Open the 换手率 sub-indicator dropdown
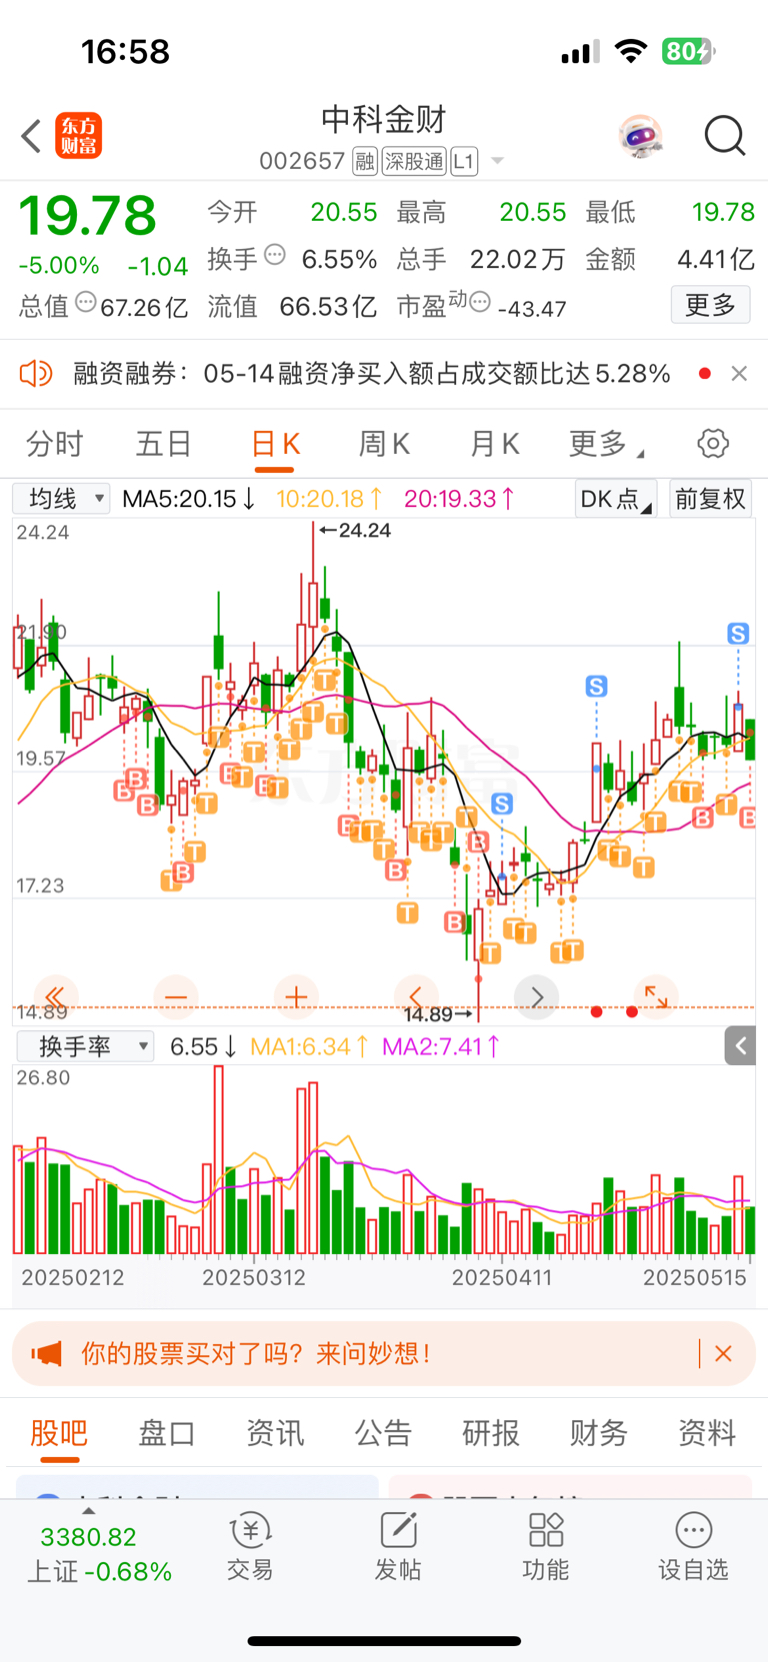The image size is (768, 1663). click(85, 1046)
